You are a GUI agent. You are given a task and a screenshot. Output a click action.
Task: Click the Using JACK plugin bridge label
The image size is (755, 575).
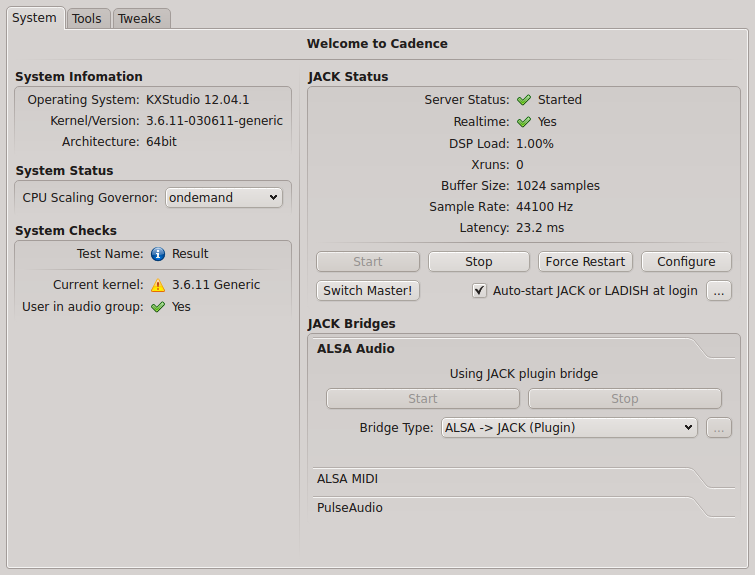point(524,374)
